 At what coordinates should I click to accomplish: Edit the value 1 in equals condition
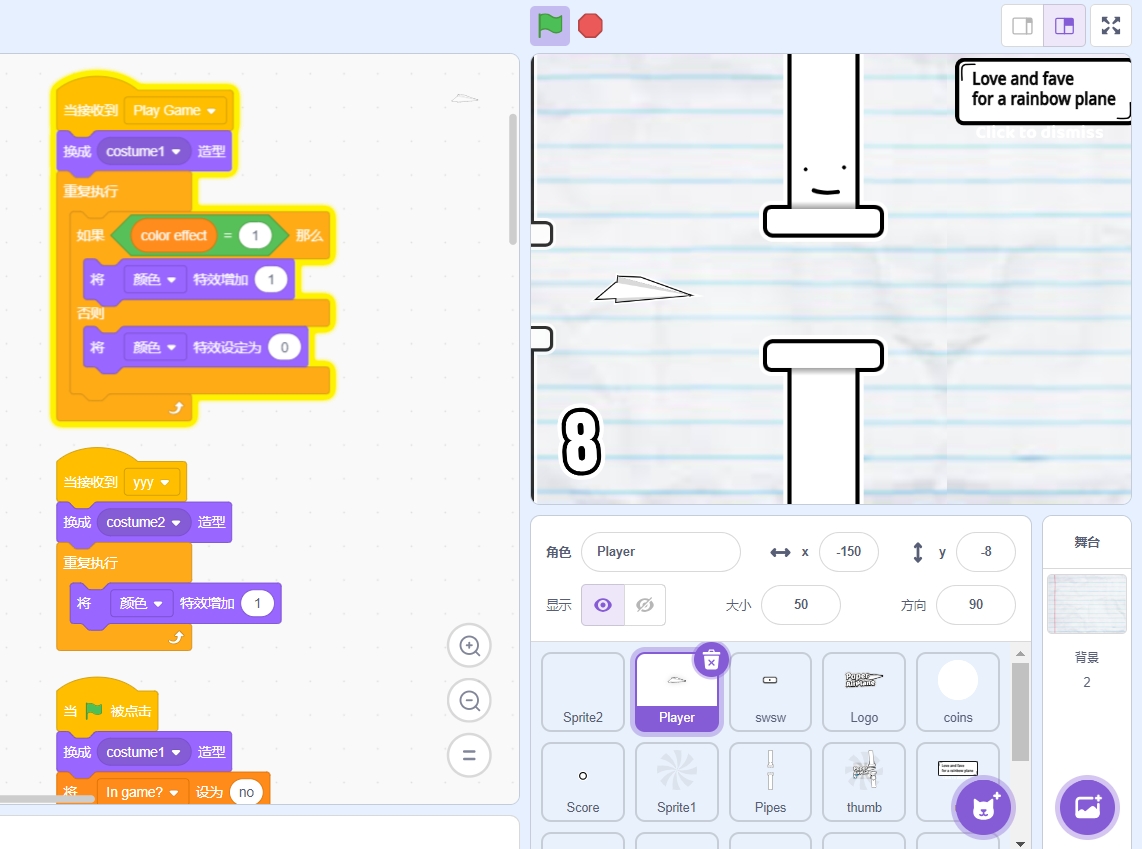pos(255,235)
